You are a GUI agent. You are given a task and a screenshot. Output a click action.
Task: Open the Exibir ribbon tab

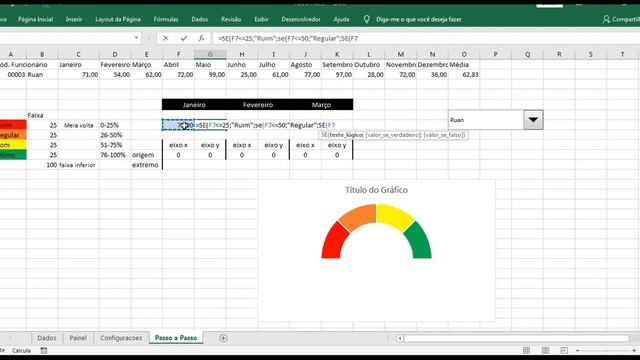point(261,19)
